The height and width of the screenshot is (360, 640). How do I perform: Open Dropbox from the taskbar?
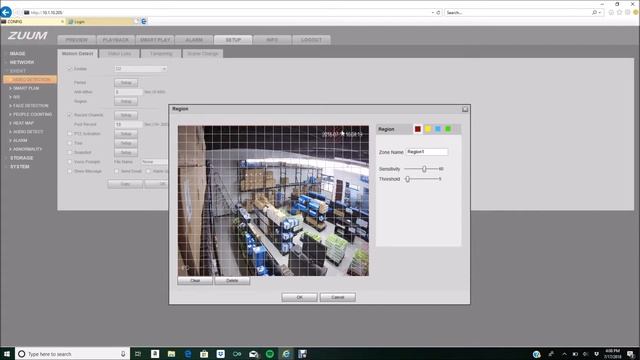[x=220, y=354]
